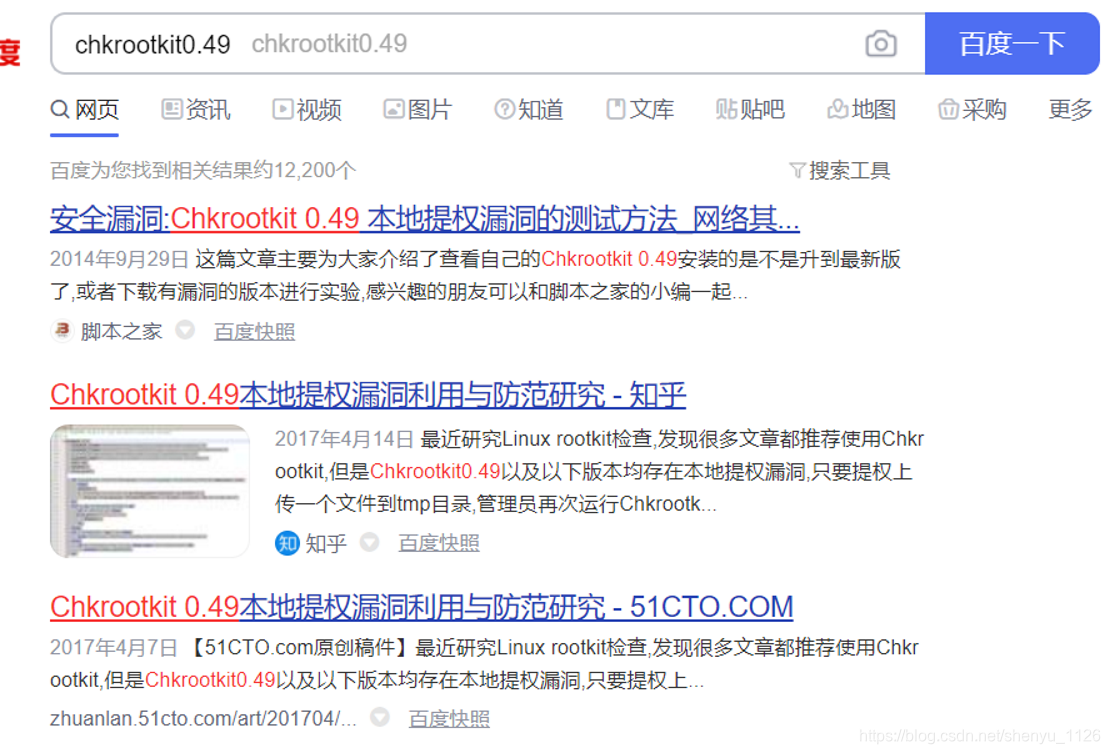1110x754 pixels.
Task: Click the 2017年4月14日 snippet date
Action: coord(344,439)
